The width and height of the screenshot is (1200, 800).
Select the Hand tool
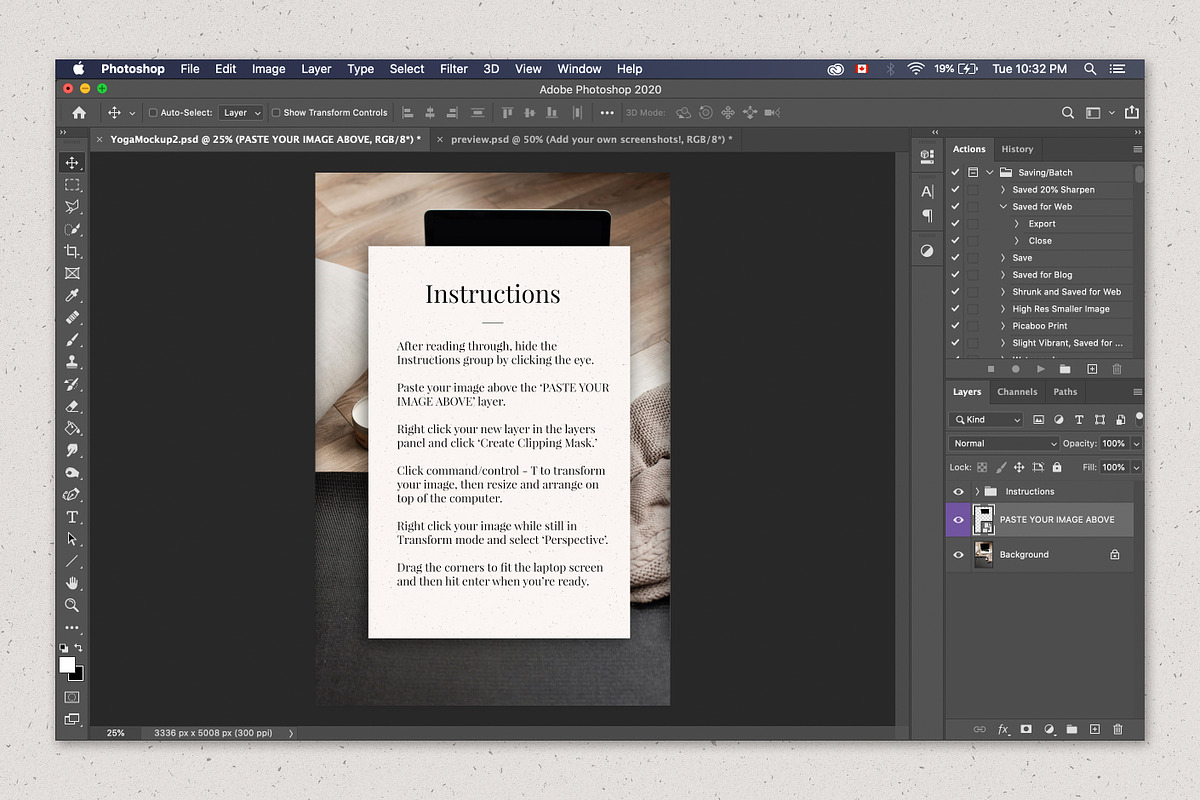(x=72, y=583)
